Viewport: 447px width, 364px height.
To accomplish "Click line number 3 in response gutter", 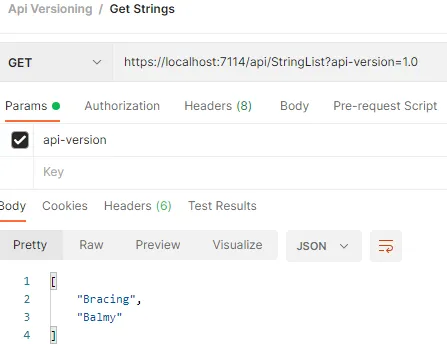I will 27,317.
